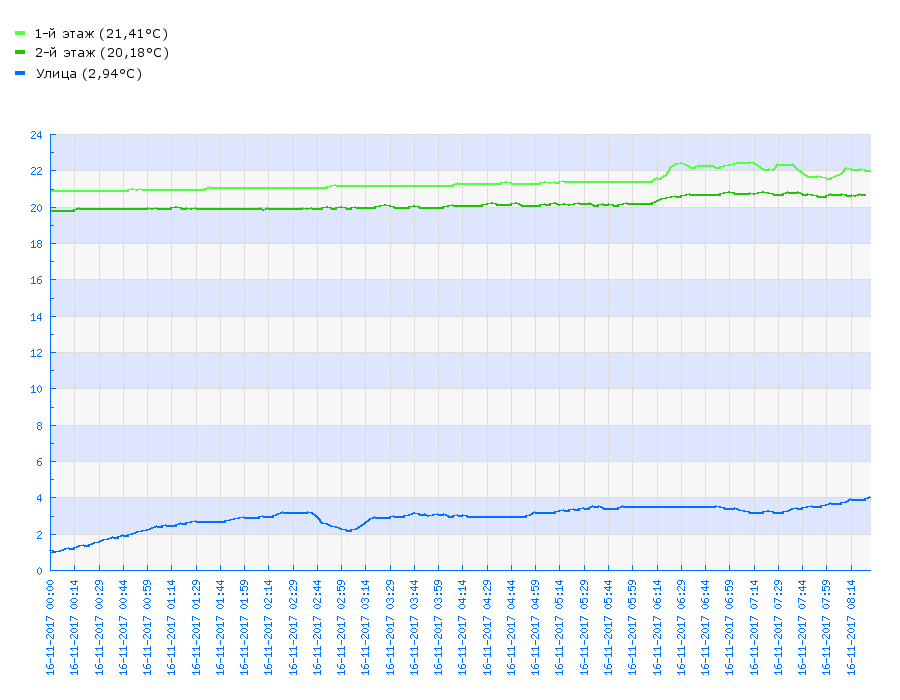Click the y-axis label 10
This screenshot has height=700, width=900.
click(x=36, y=389)
